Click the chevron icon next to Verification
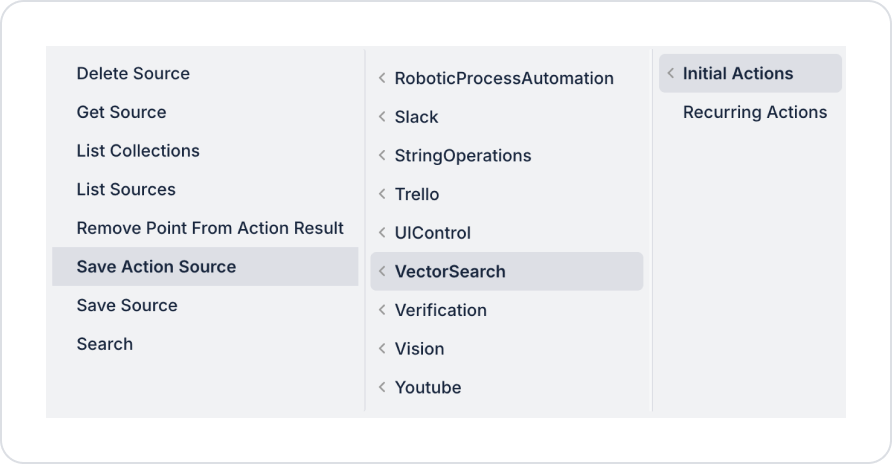The height and width of the screenshot is (464, 892). 382,310
